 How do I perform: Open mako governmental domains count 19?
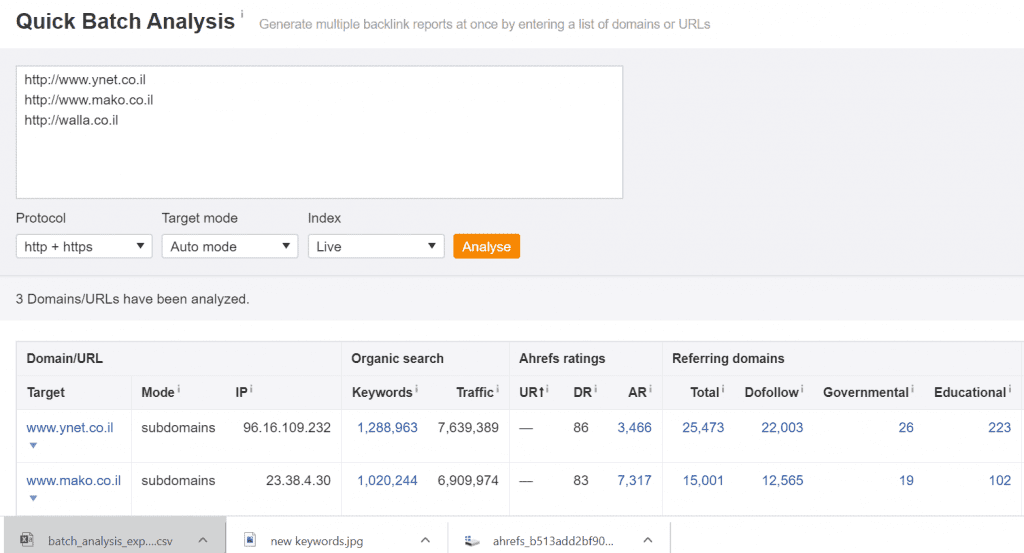click(906, 481)
